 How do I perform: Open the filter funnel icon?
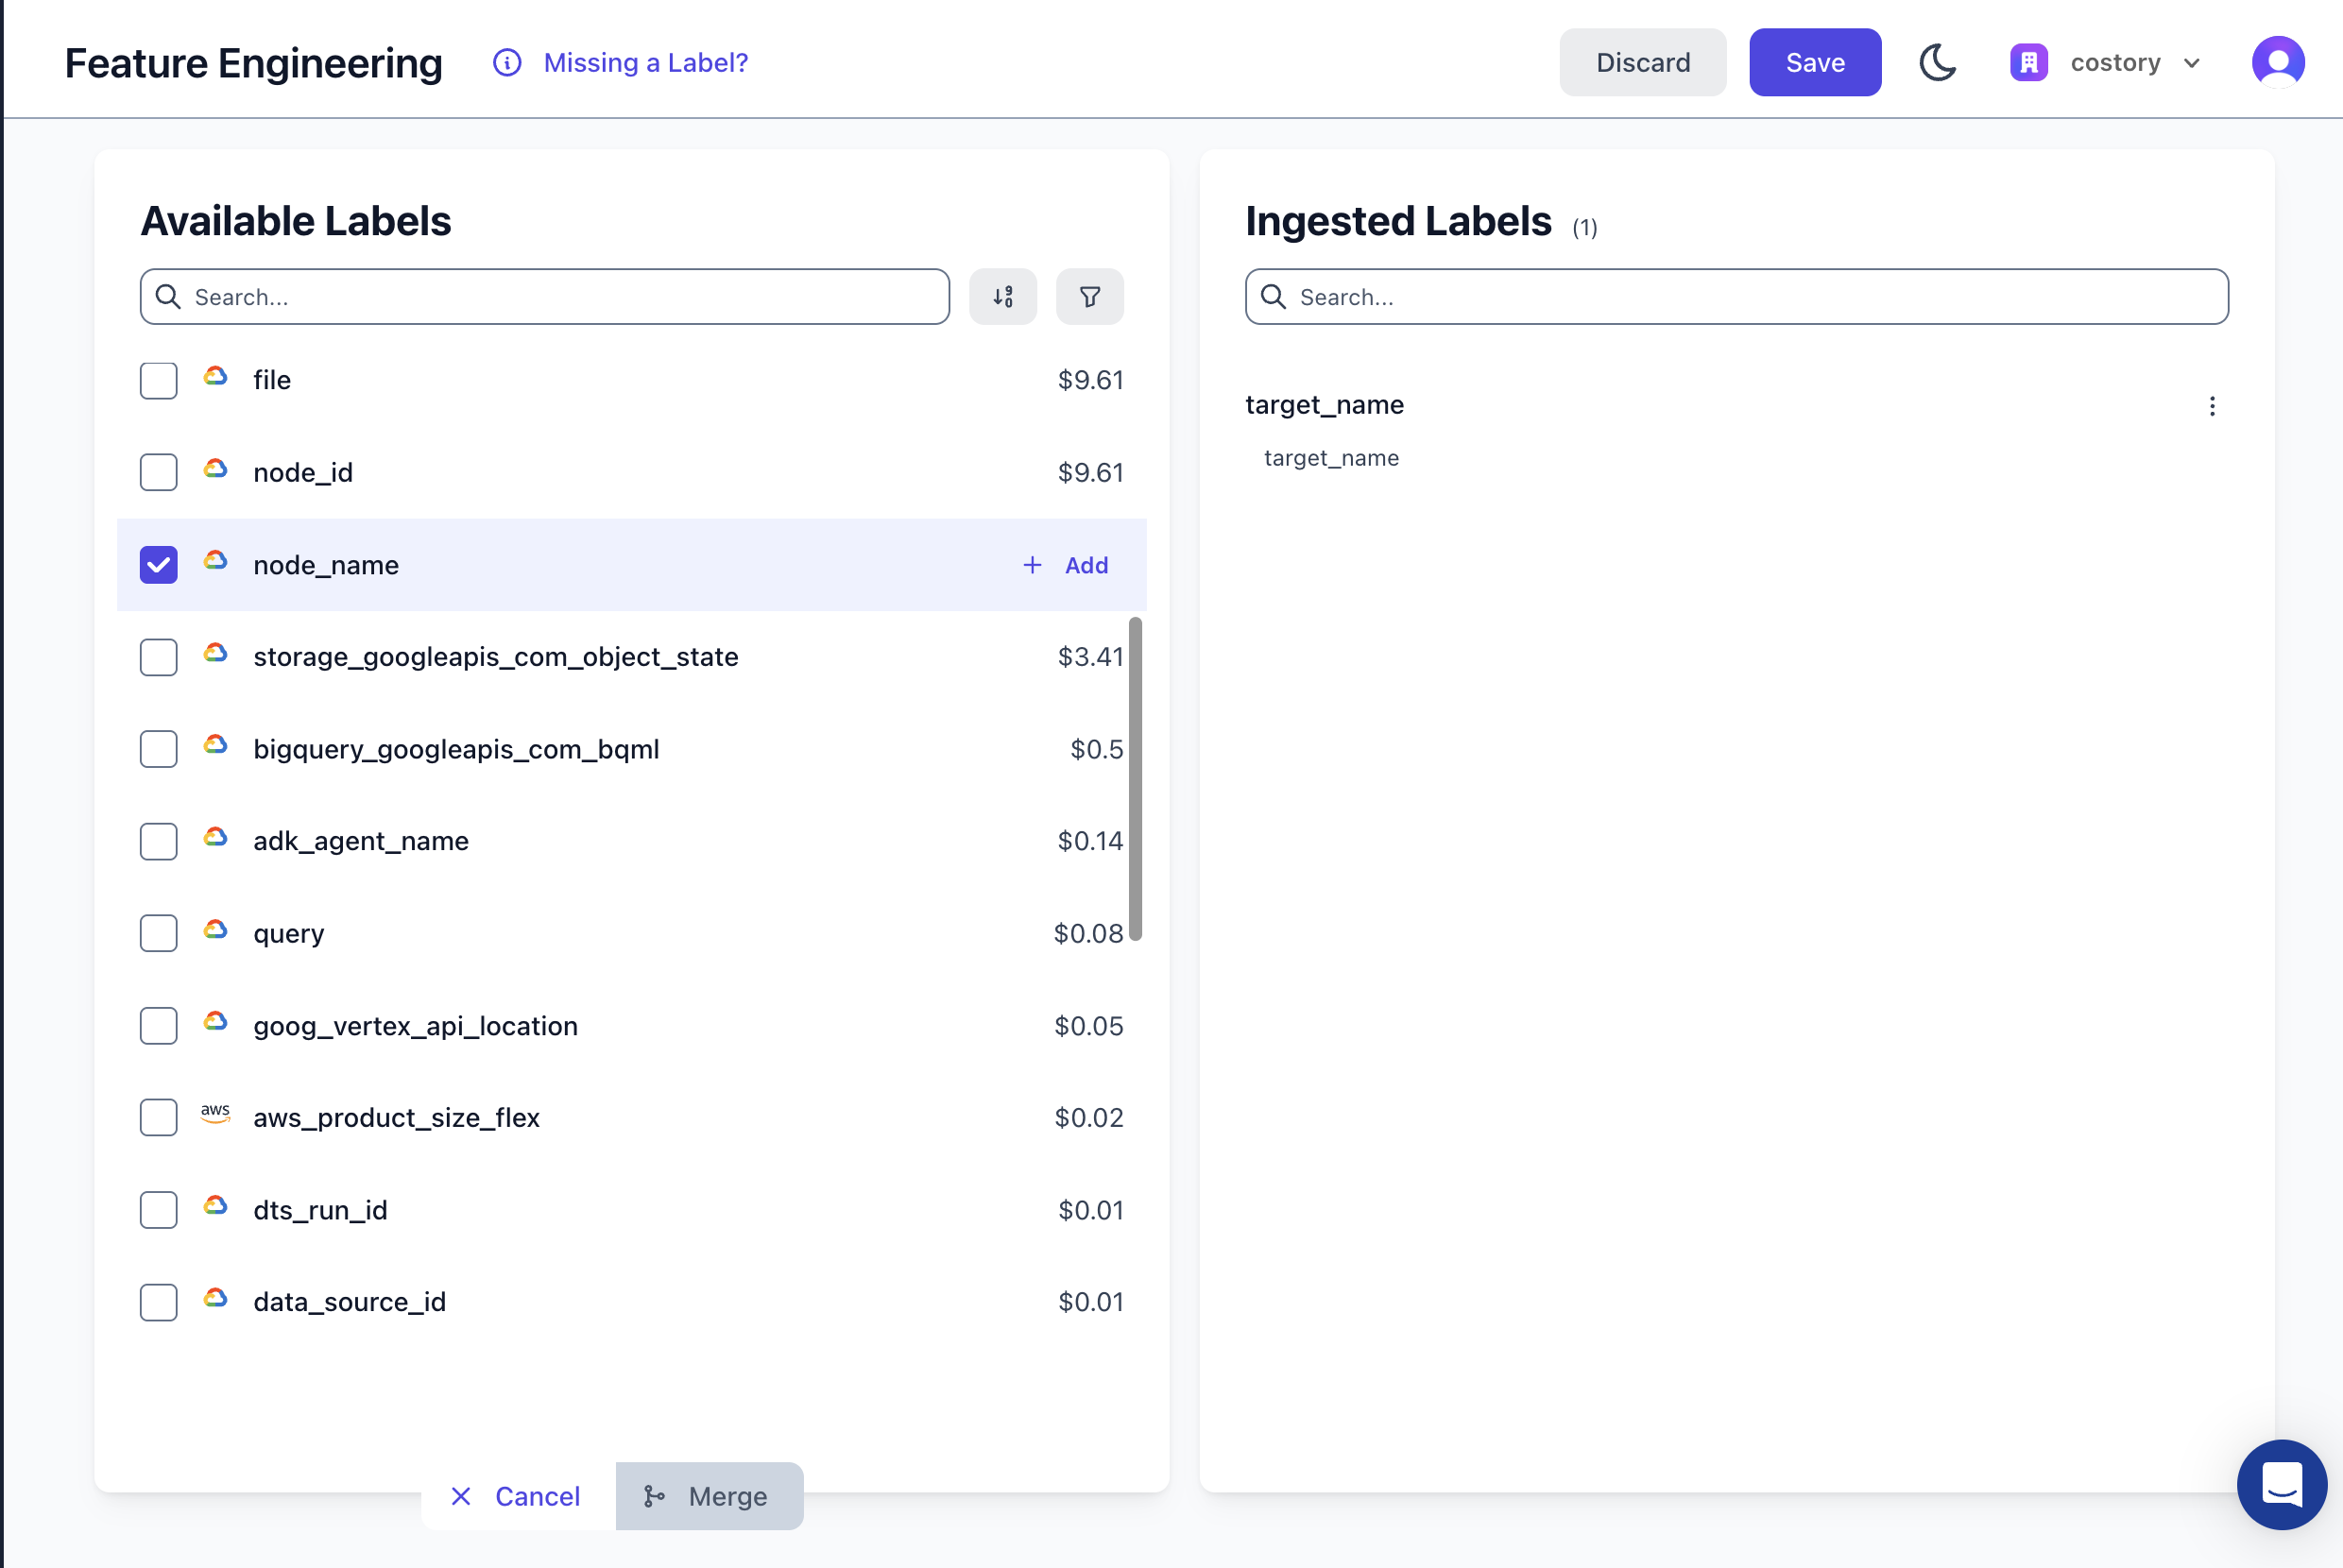[1089, 297]
